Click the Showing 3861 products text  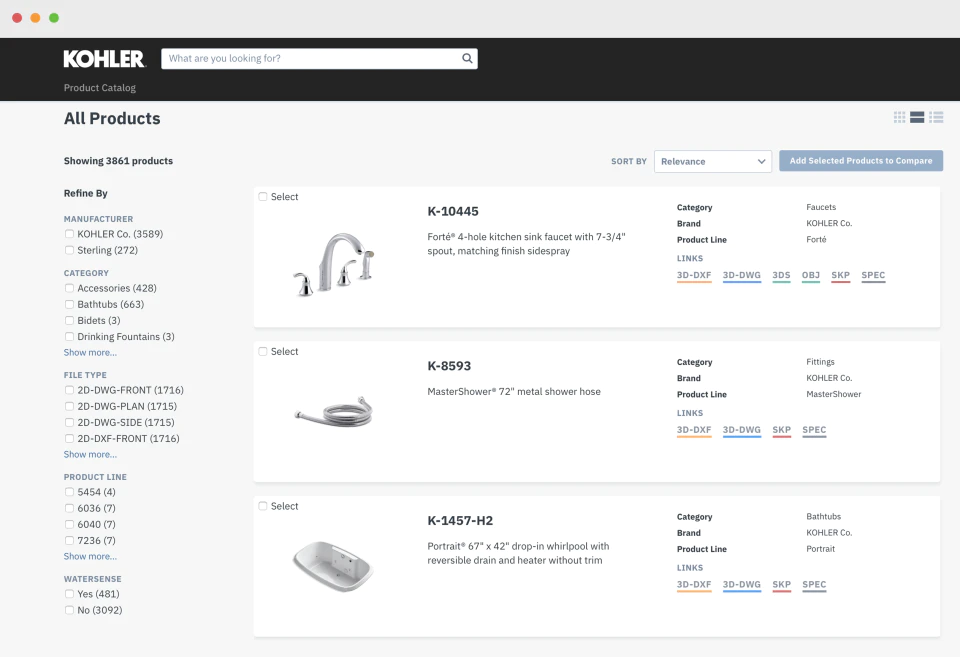[118, 160]
